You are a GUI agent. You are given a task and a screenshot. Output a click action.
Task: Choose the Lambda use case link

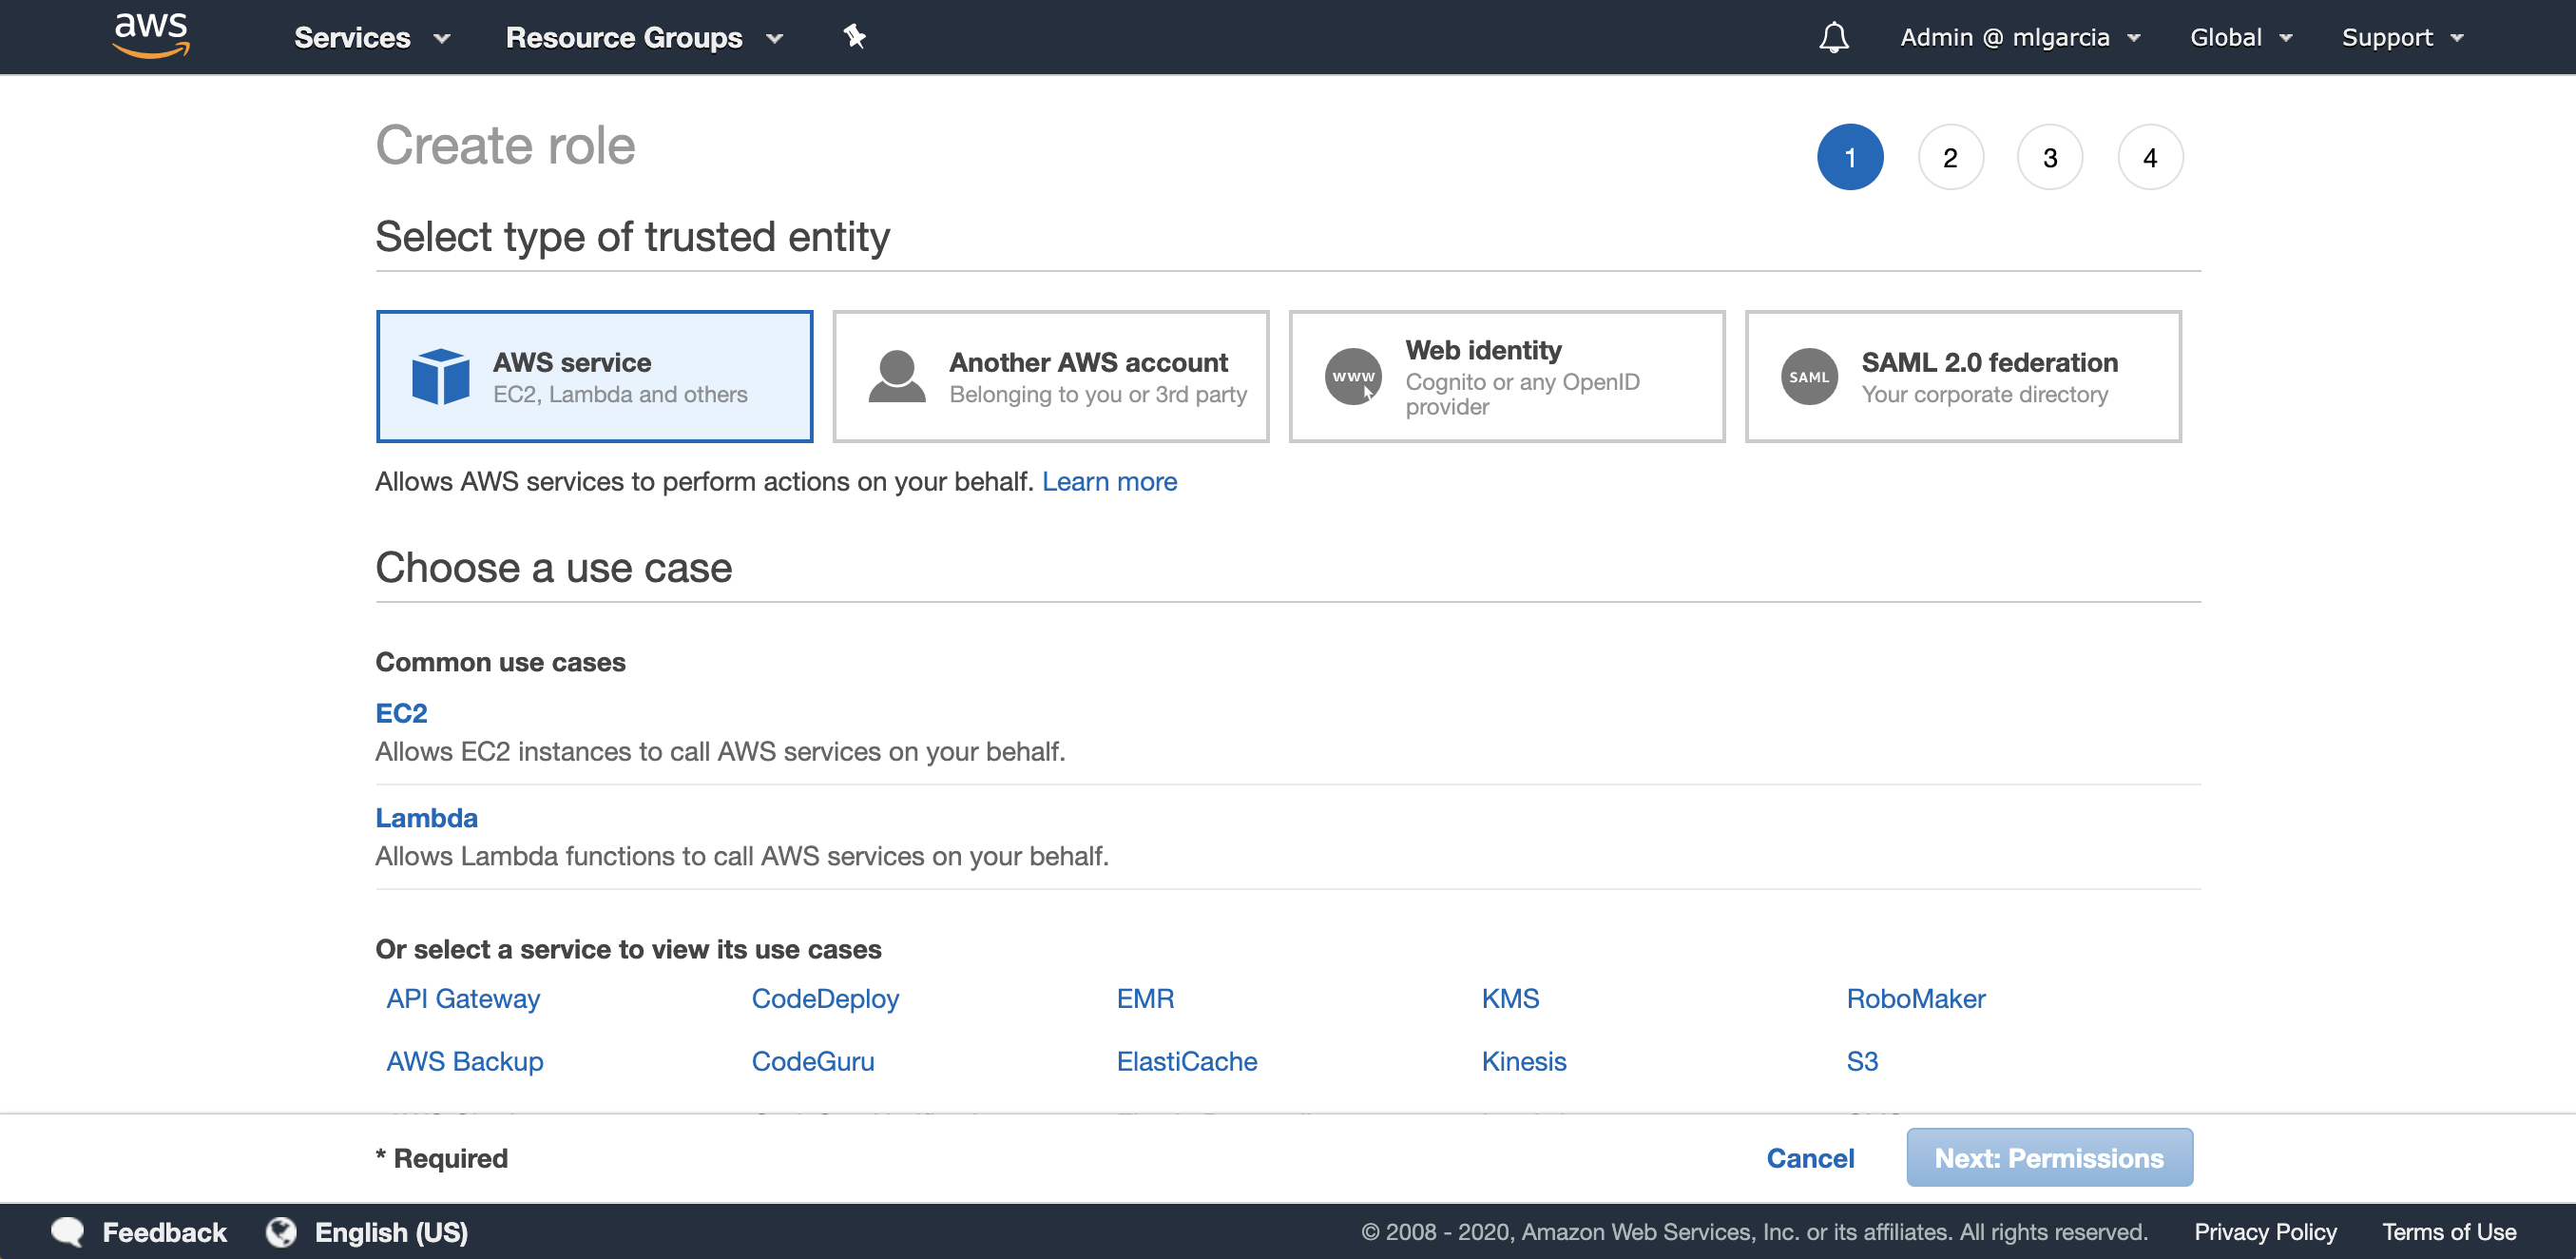426,817
